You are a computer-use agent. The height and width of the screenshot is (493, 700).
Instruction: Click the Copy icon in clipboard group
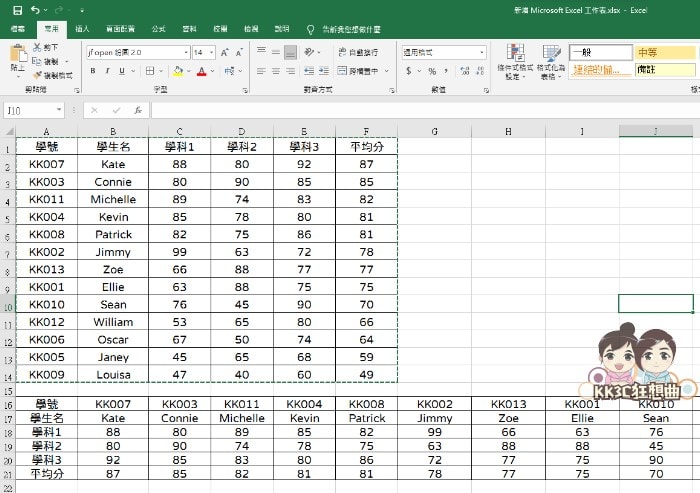click(37, 61)
